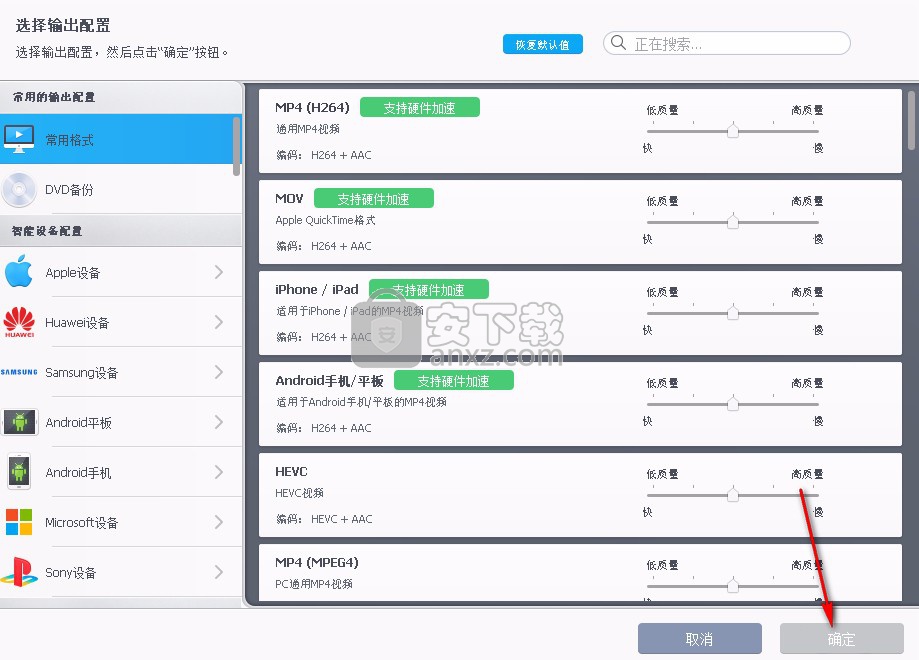Click the PC通用MP4视频 description
The width and height of the screenshot is (919, 660).
pos(314,584)
